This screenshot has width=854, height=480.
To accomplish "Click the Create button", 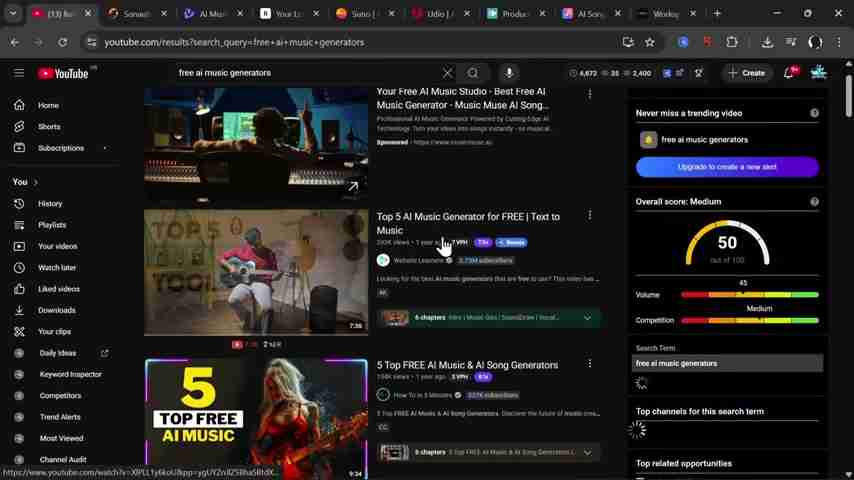I will tap(746, 73).
